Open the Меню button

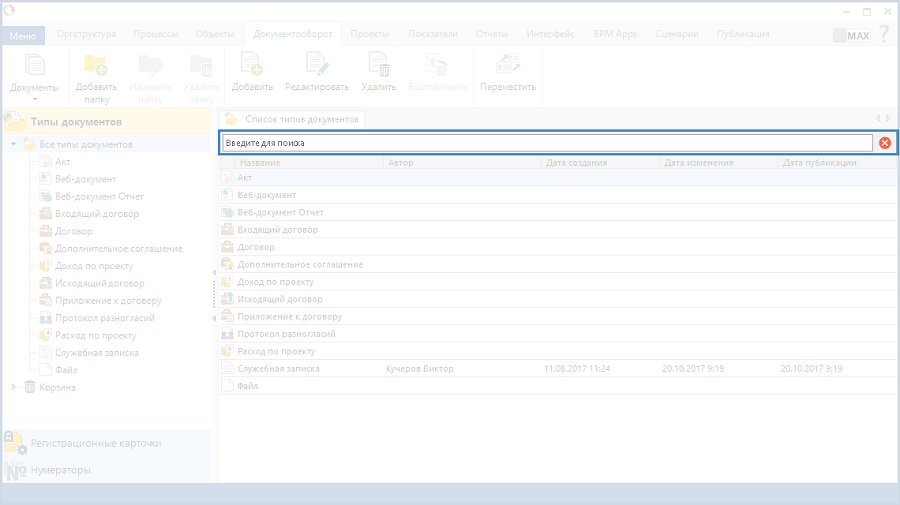coord(21,35)
